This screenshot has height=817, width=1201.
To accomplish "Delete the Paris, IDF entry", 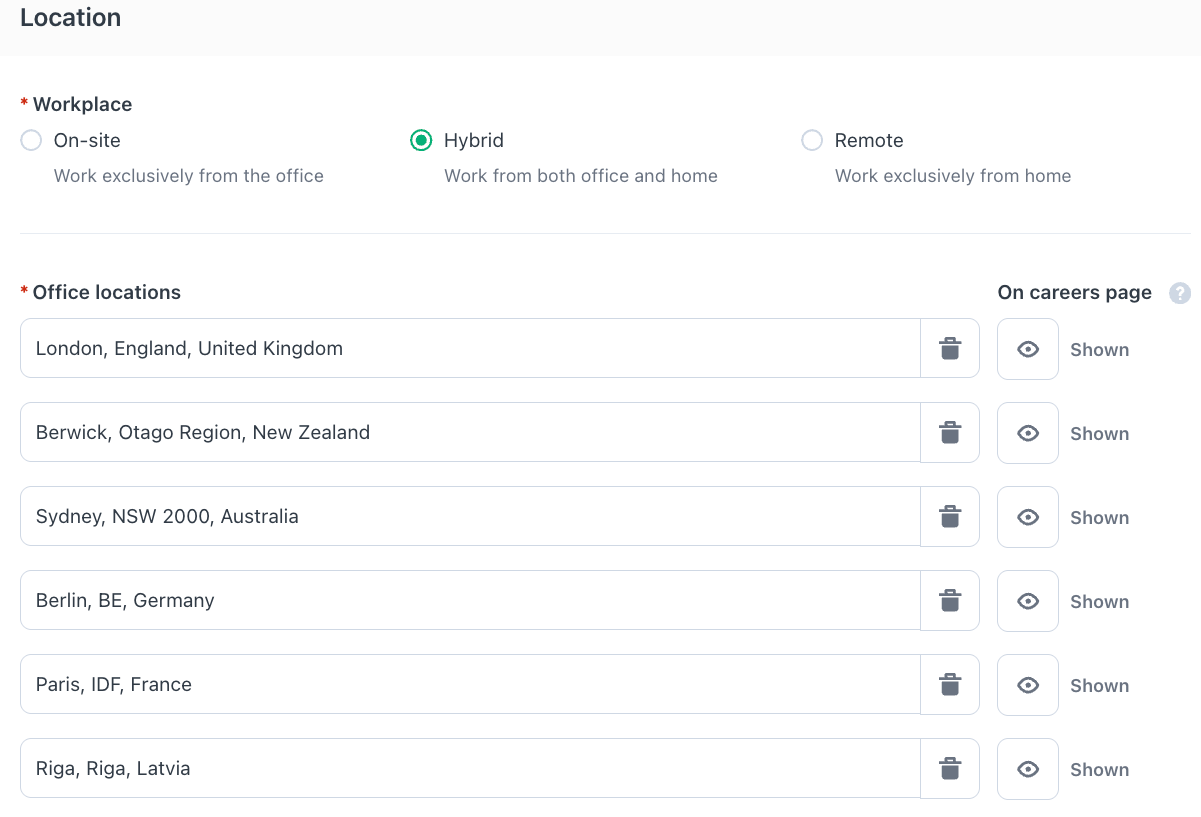I will coord(949,684).
